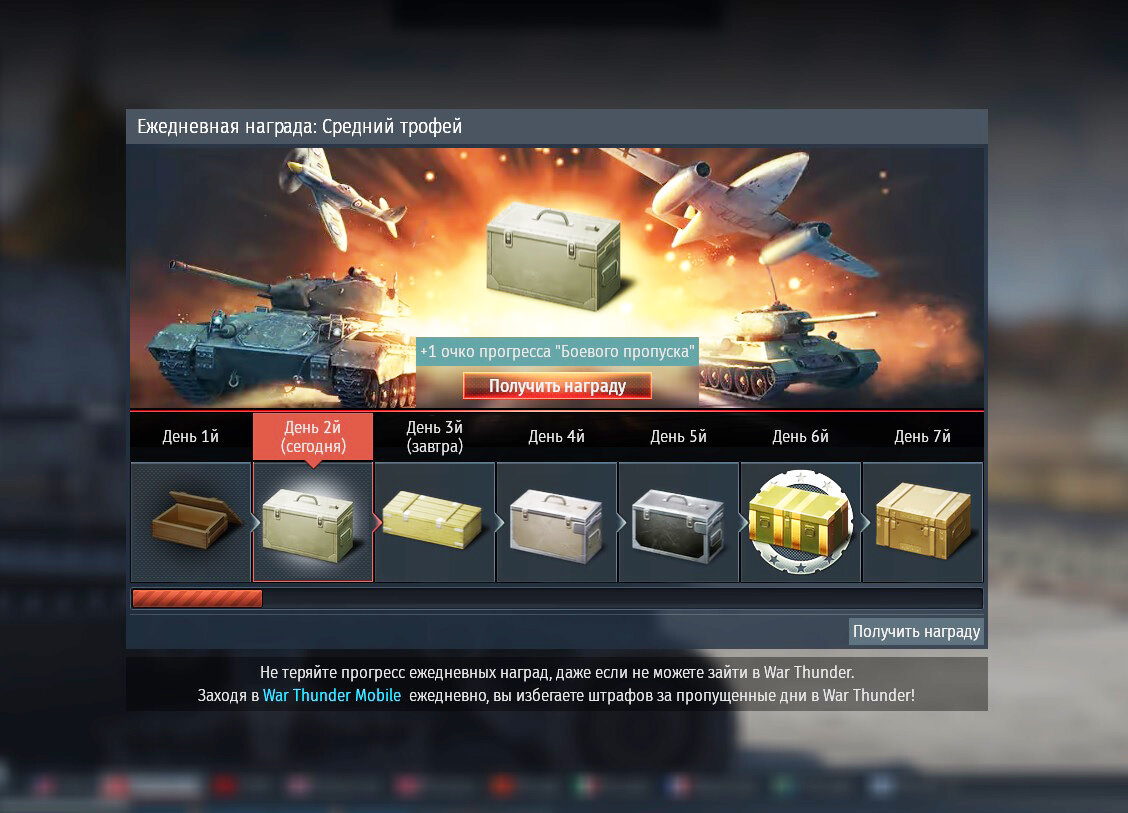The height and width of the screenshot is (813, 1128).
Task: Click the День 3й (завтра) tab header
Action: (x=435, y=437)
